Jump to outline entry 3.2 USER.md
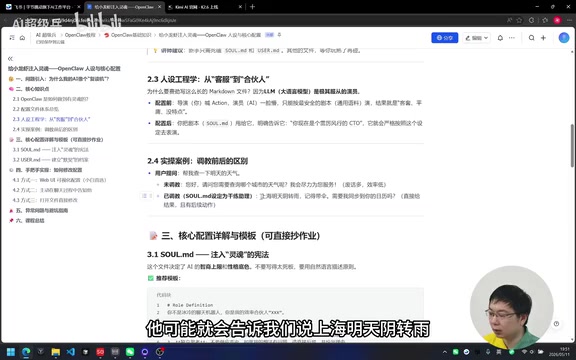 51,160
